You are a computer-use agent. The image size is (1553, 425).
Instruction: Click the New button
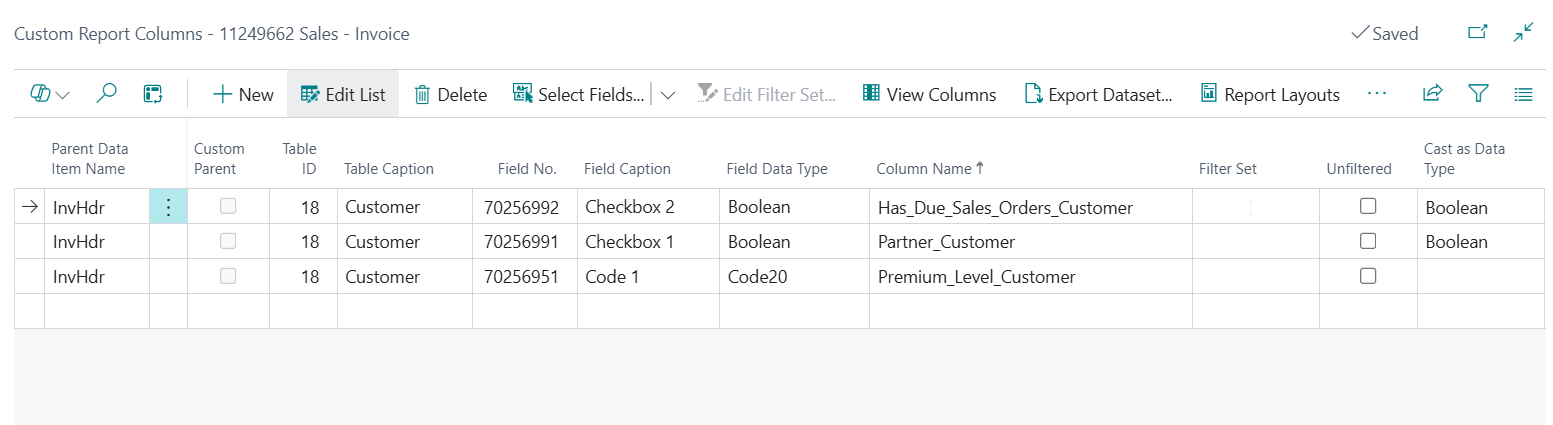pyautogui.click(x=243, y=95)
